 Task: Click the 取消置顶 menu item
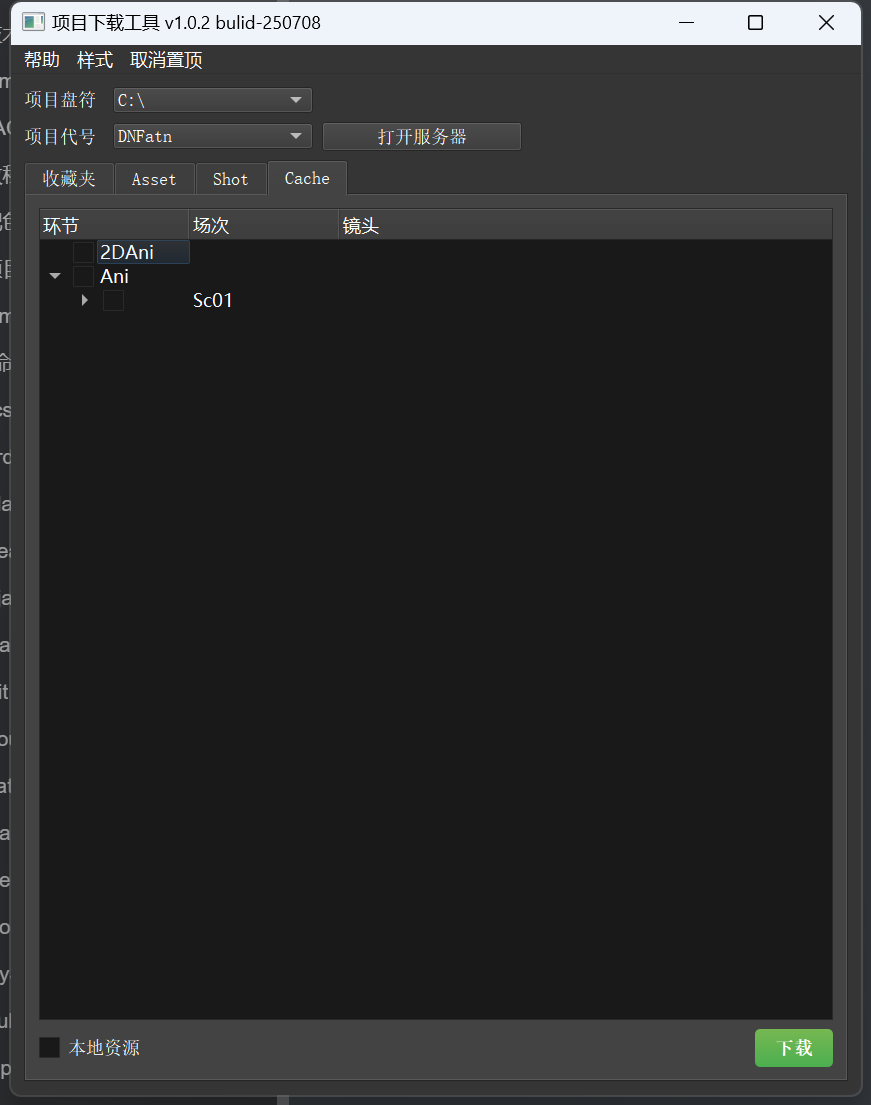(x=166, y=60)
